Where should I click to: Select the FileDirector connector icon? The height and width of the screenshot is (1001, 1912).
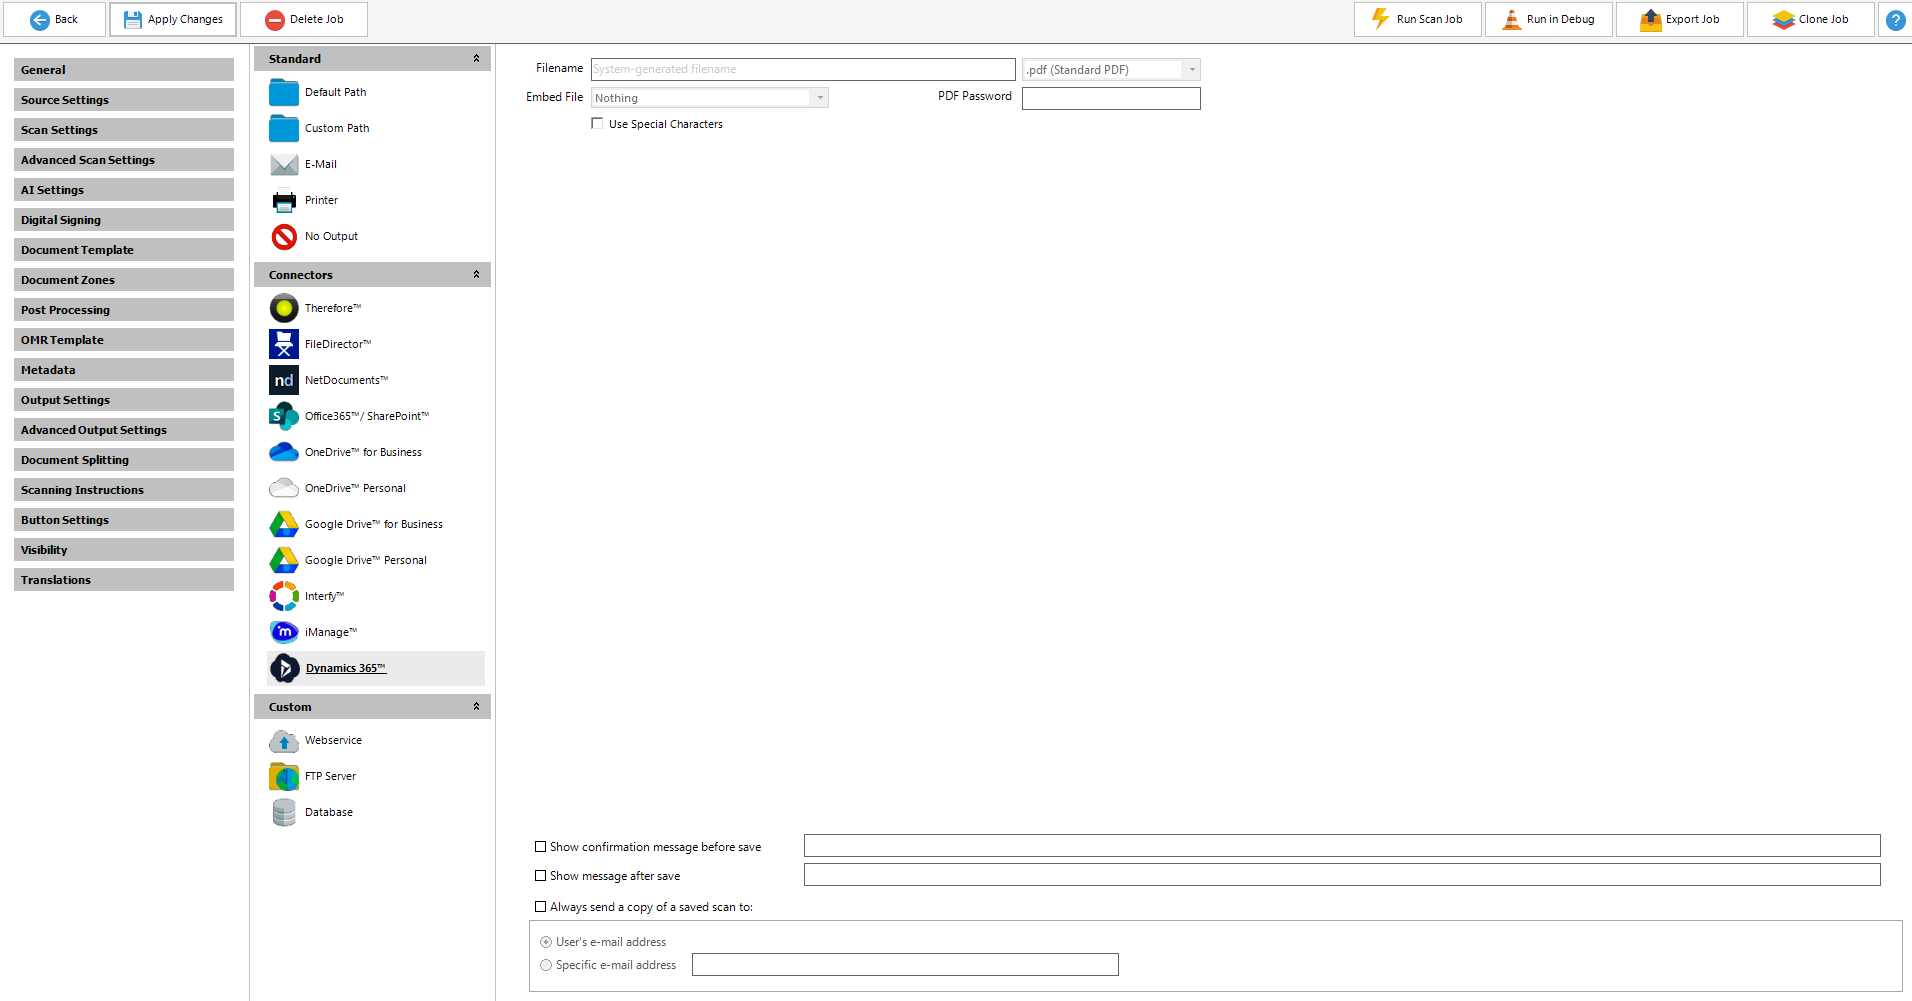pos(284,344)
